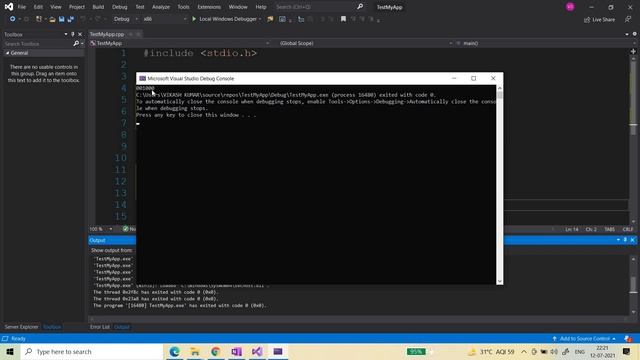Click the Debug Console taskbar icon

point(278,351)
